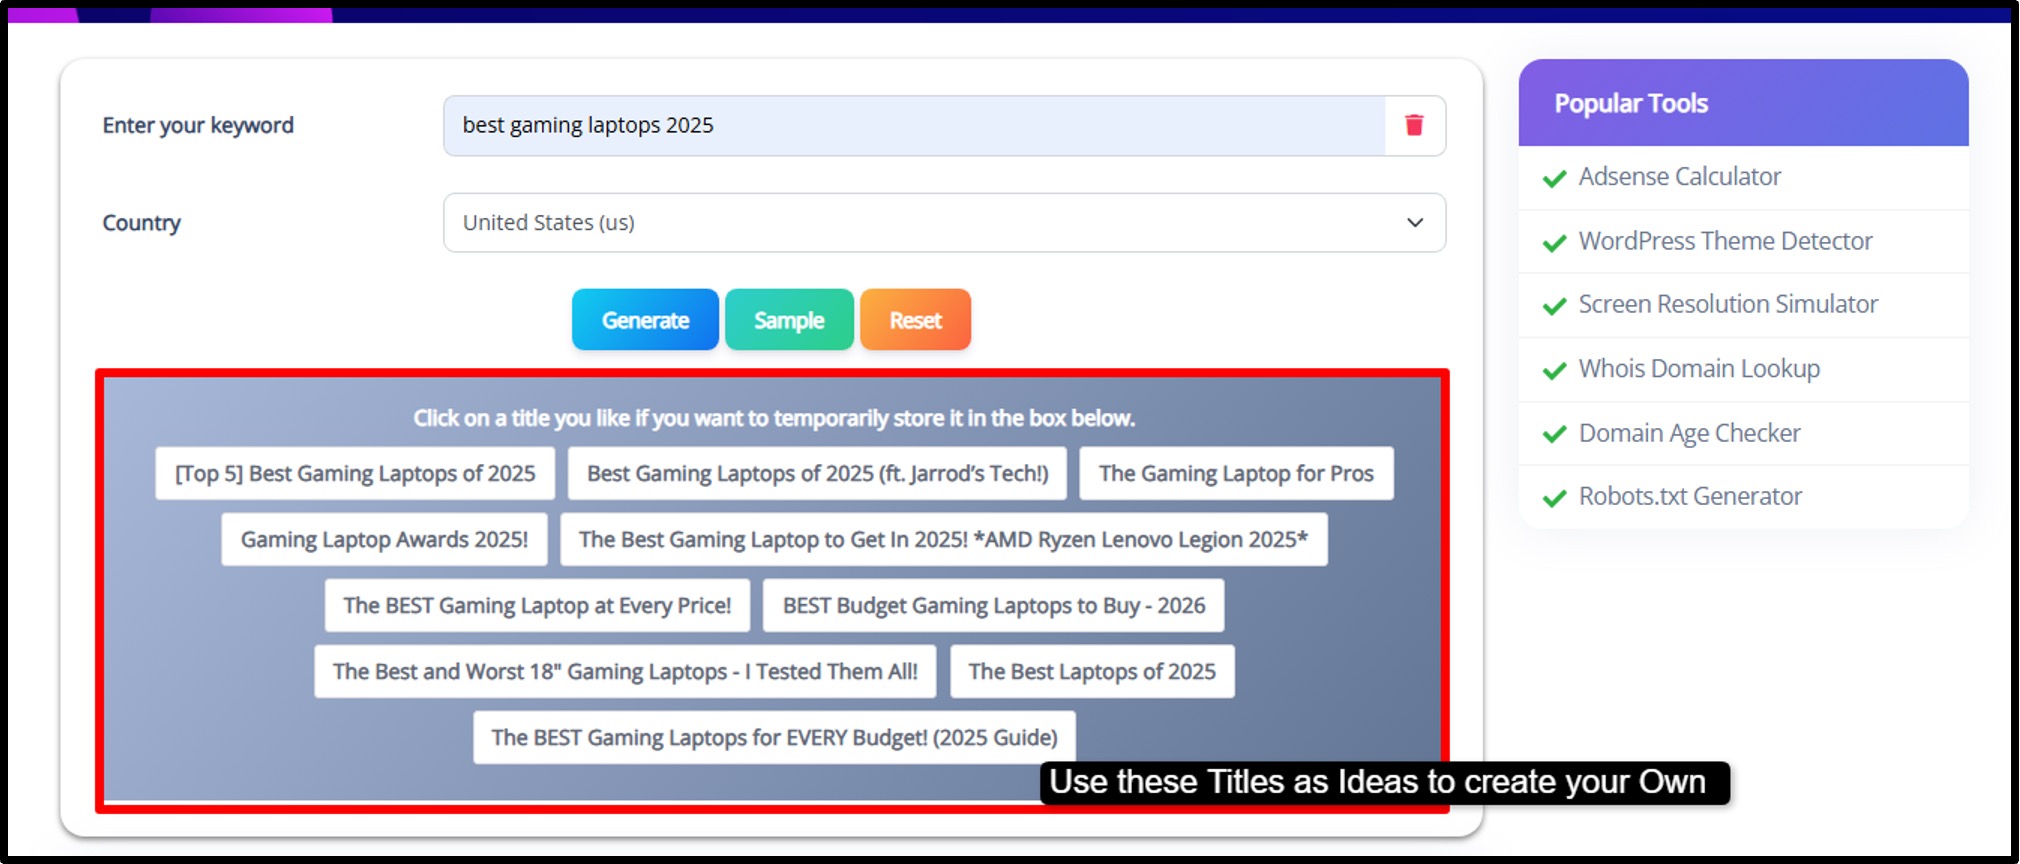Click the checkmark icon beside Domain Age Checker
Viewport: 2020px width, 864px height.
tap(1554, 434)
